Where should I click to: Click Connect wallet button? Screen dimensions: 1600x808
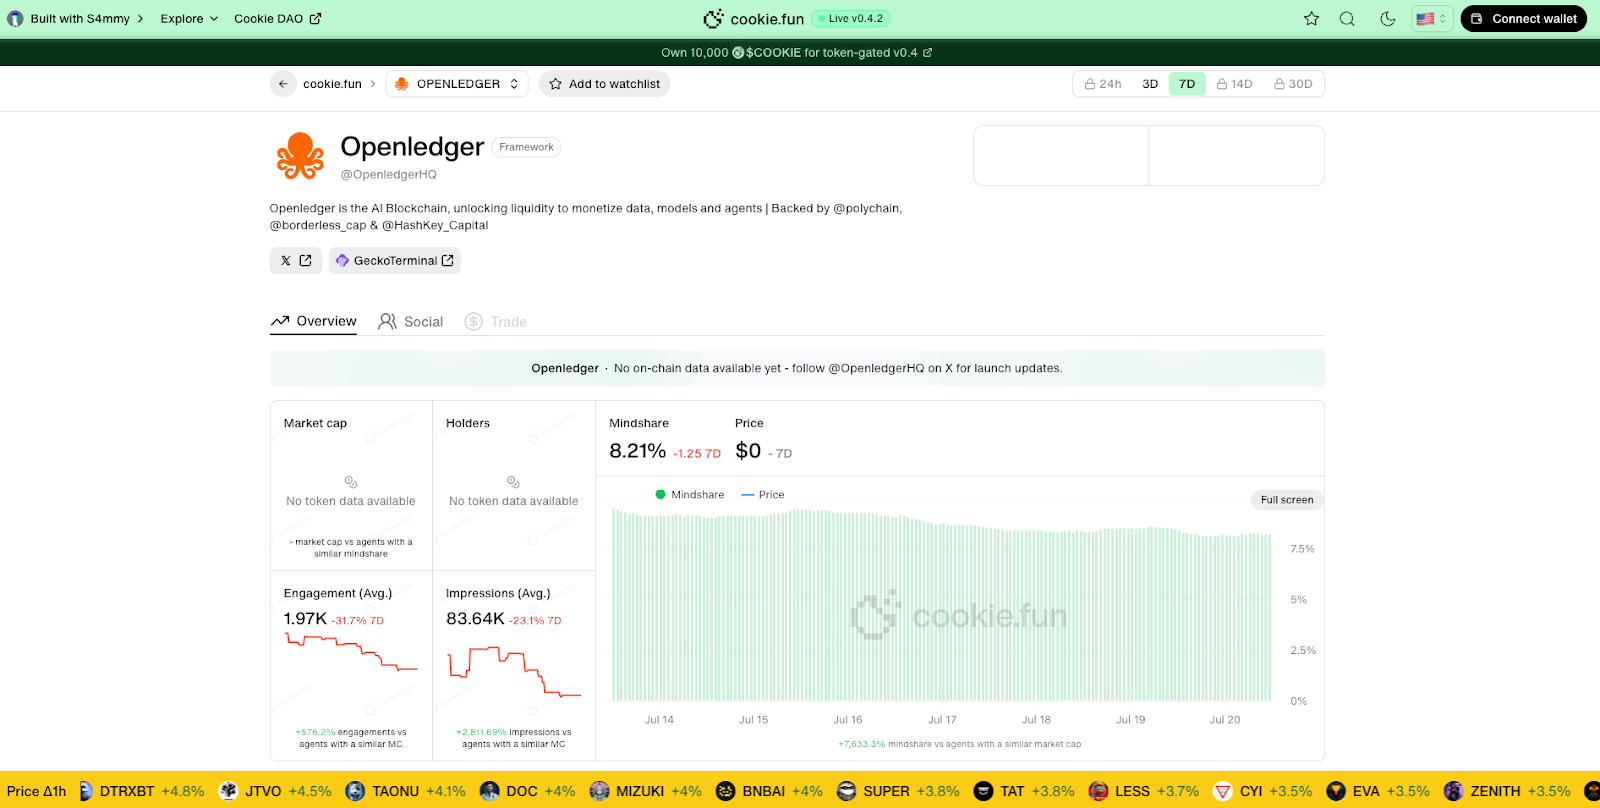tap(1524, 19)
